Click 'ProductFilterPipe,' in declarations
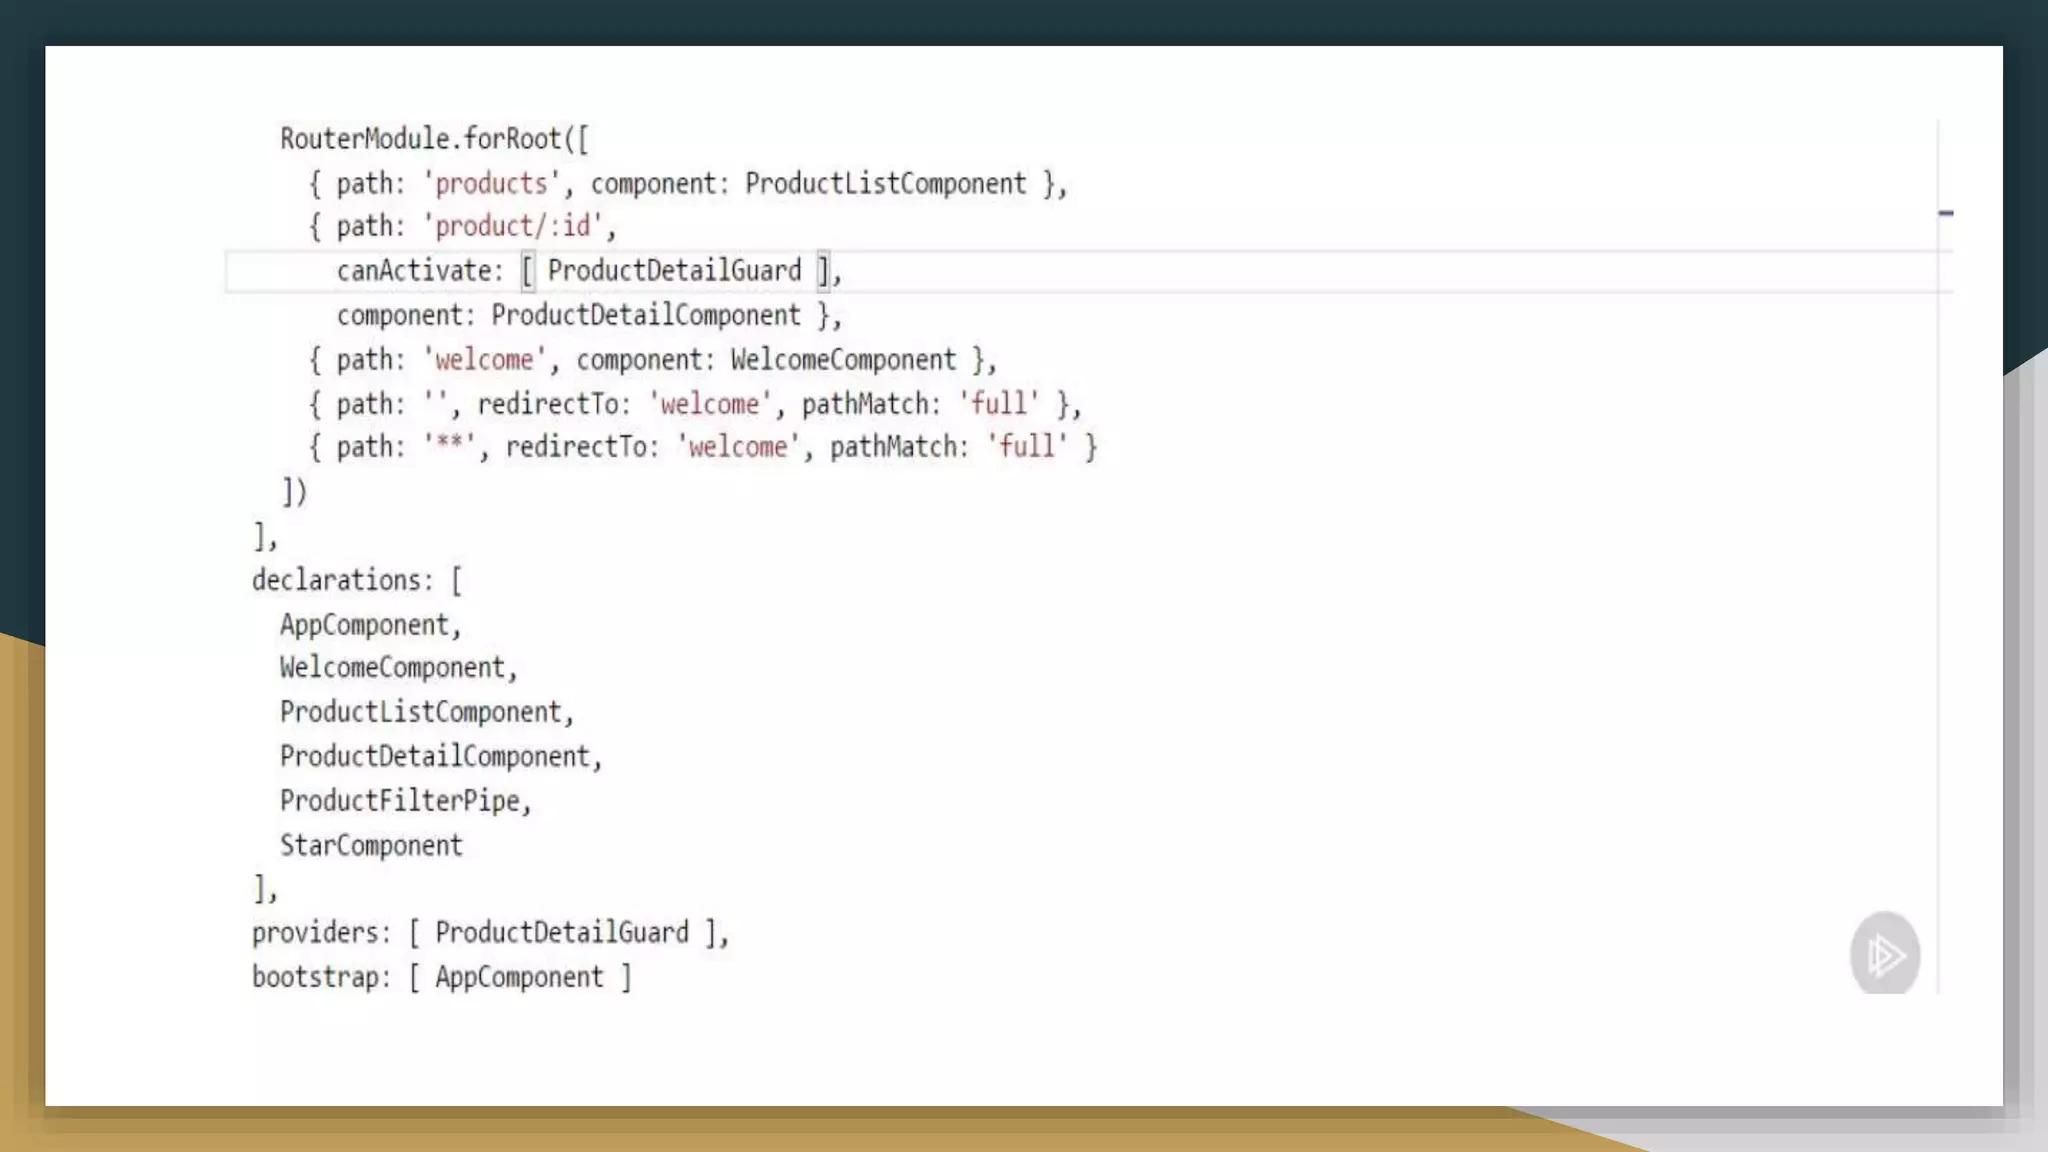2048x1152 pixels. point(405,801)
